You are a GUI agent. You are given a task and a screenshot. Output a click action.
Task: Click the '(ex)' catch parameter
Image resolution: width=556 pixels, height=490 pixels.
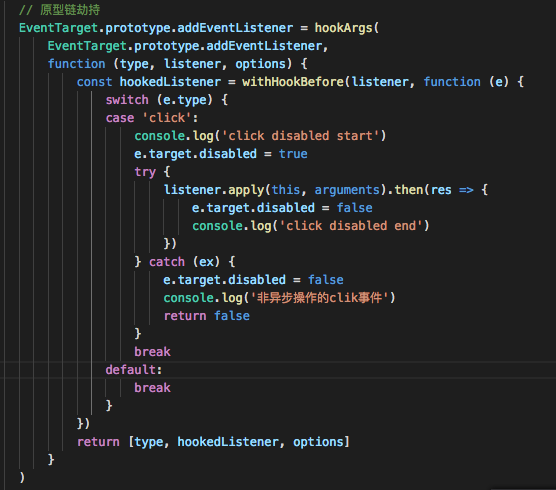[206, 262]
